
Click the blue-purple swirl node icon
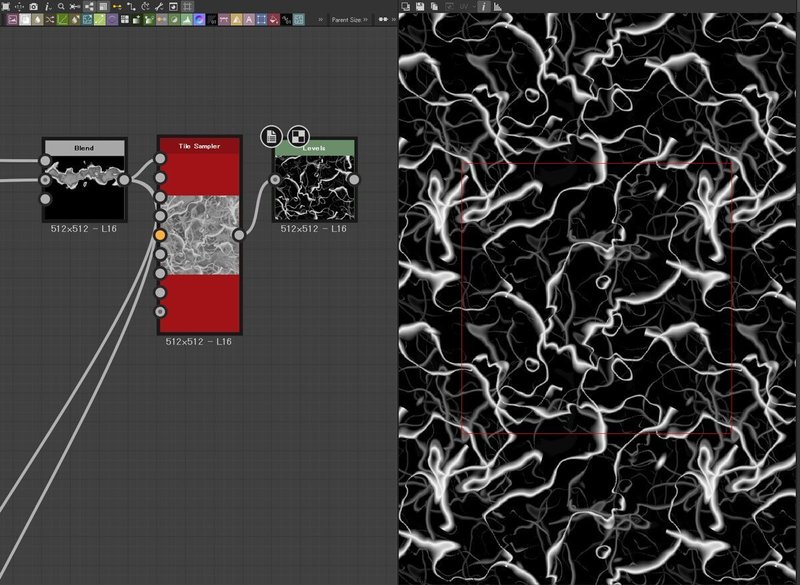click(x=199, y=20)
